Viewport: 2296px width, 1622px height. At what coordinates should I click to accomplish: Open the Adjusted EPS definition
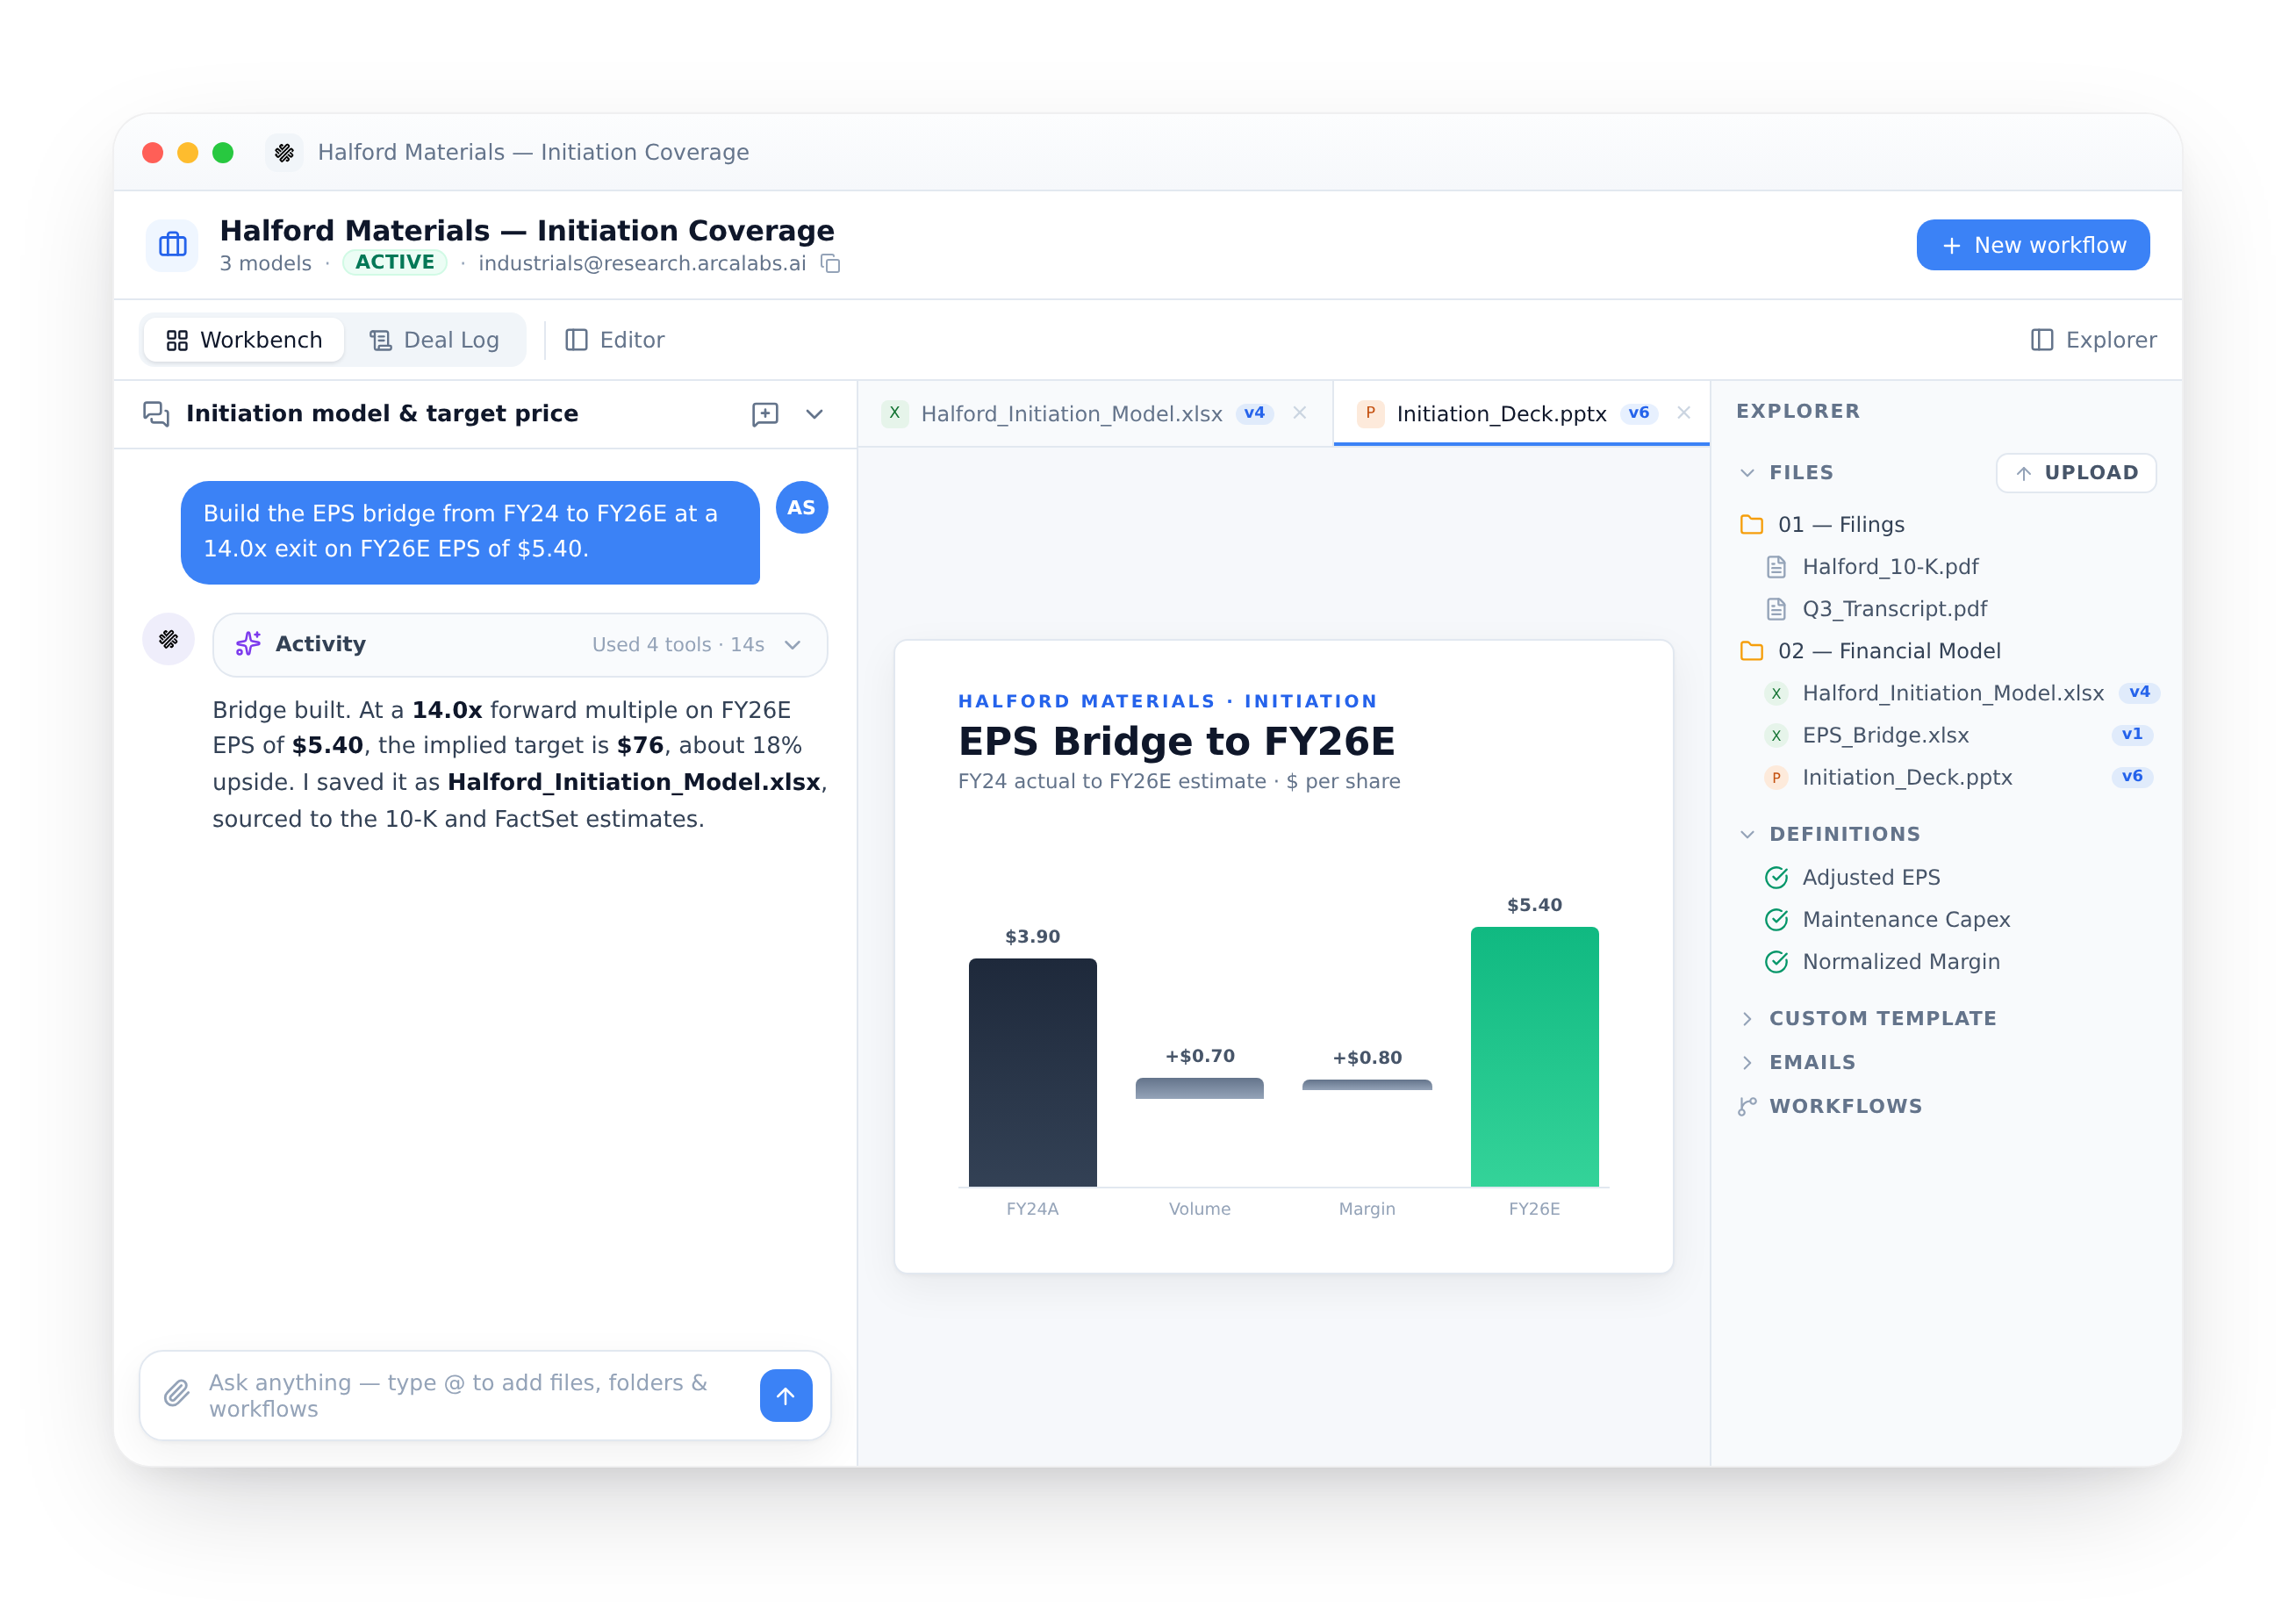point(1853,878)
